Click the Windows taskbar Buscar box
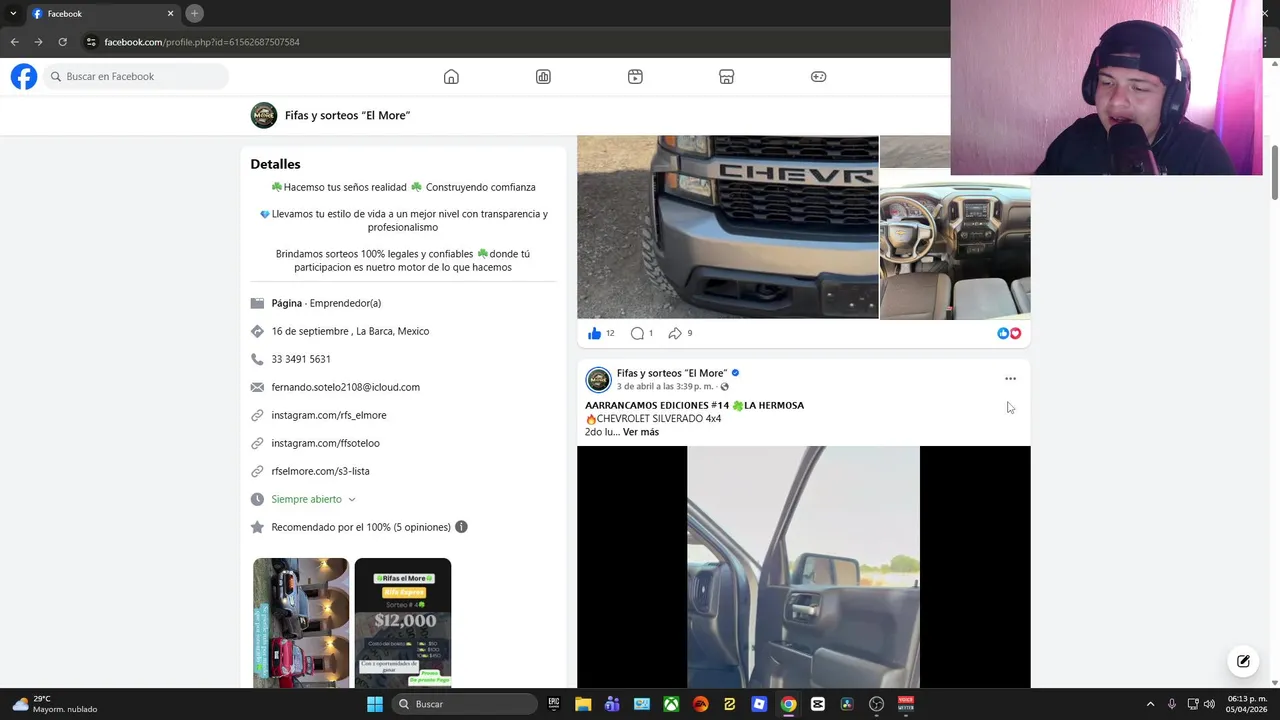 click(x=463, y=704)
